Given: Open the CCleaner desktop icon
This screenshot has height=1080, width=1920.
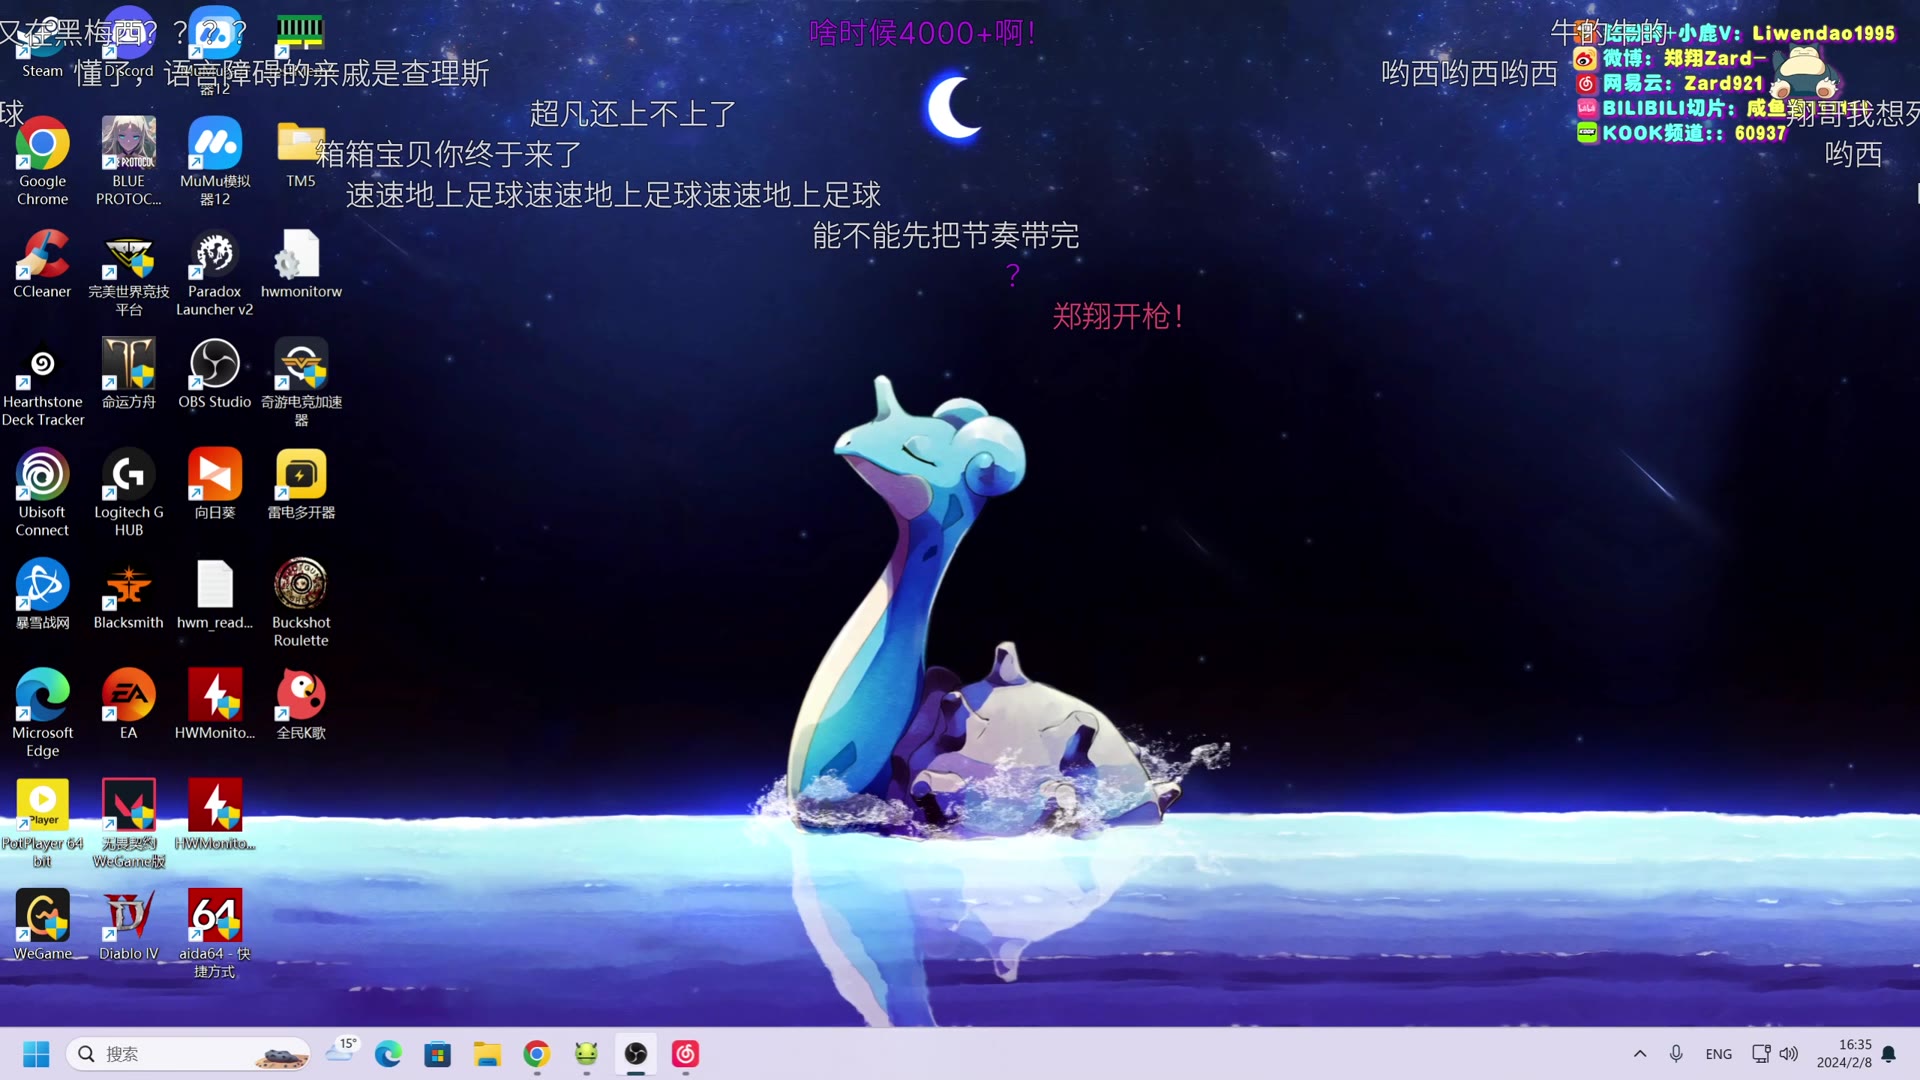Looking at the screenshot, I should coord(42,256).
